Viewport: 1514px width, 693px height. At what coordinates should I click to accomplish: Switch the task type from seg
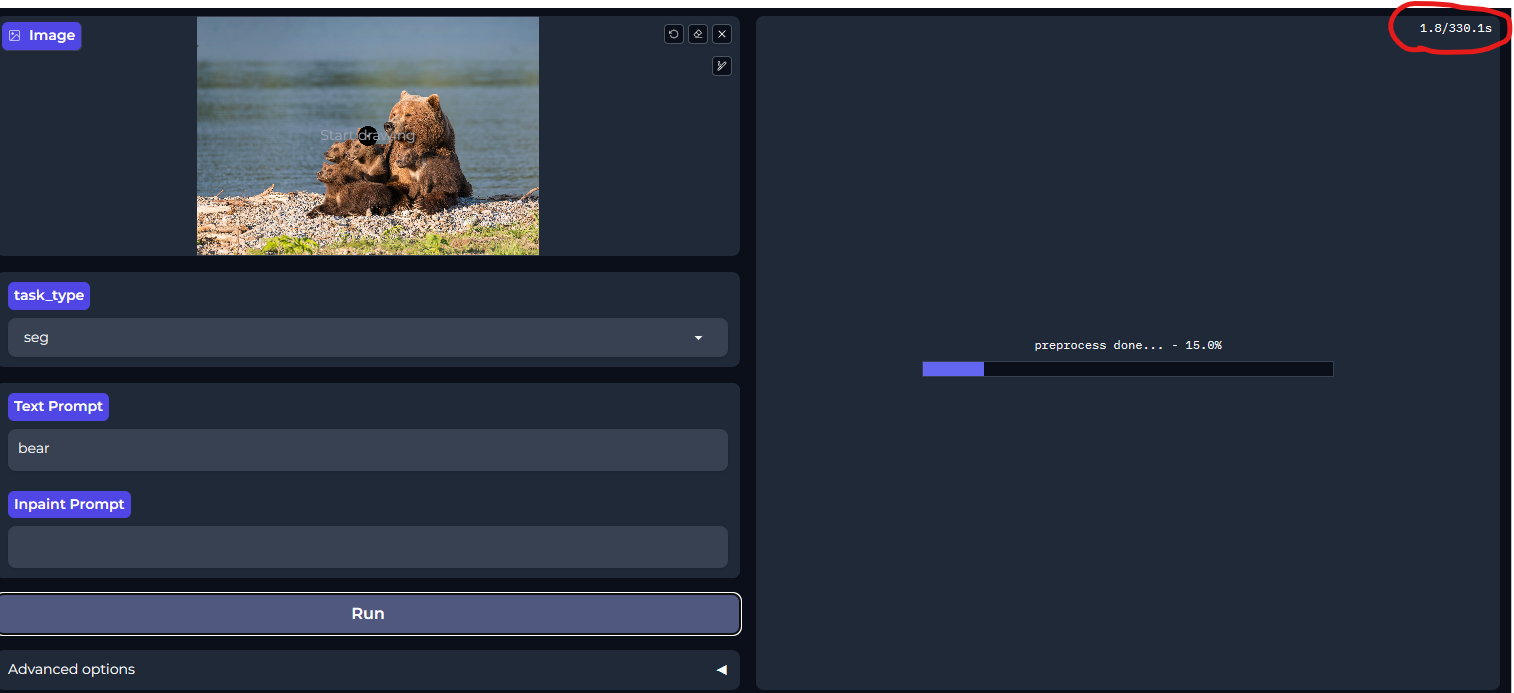[368, 337]
